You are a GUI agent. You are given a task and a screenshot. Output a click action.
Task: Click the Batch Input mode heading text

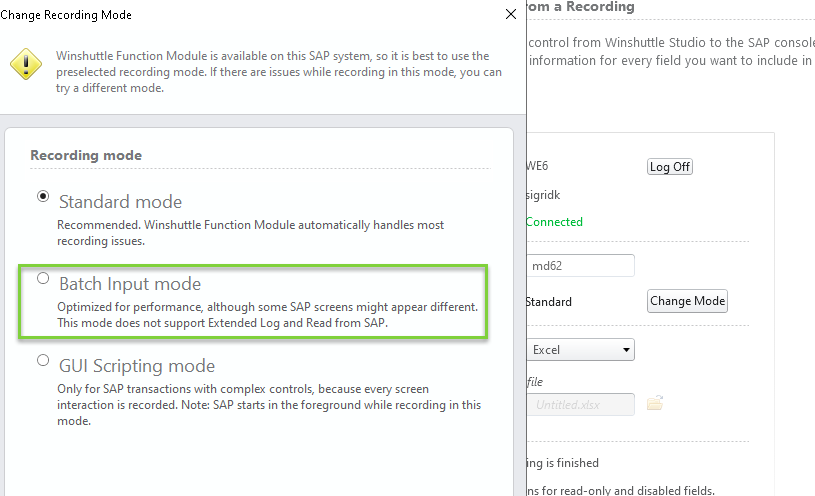click(130, 284)
